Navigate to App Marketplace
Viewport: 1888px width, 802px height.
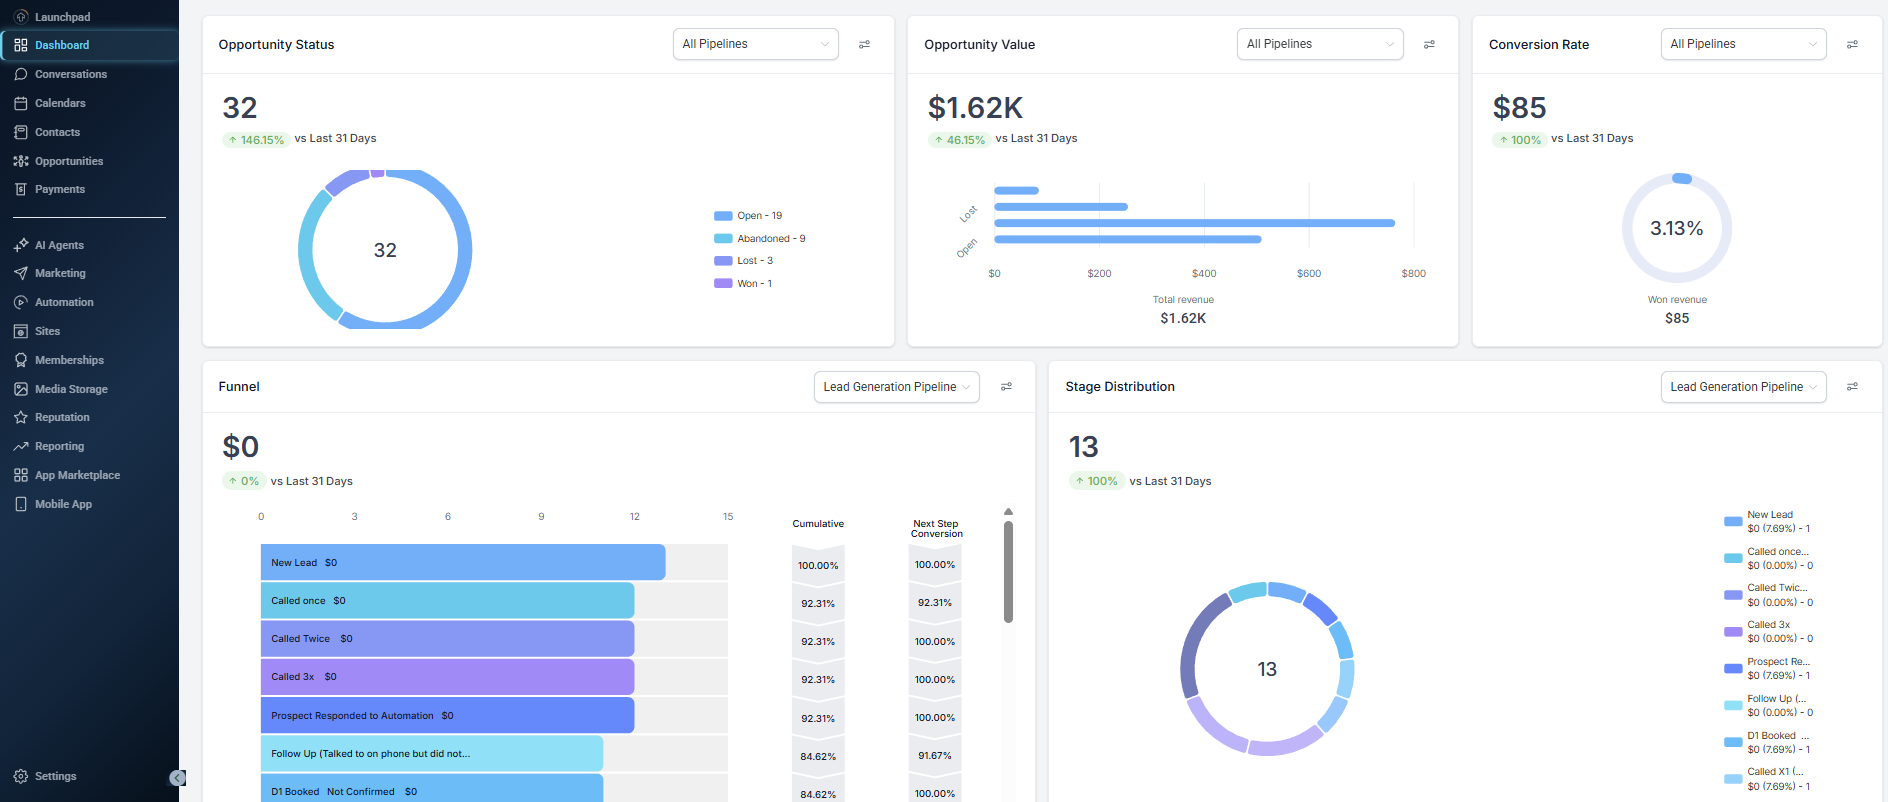pos(77,475)
